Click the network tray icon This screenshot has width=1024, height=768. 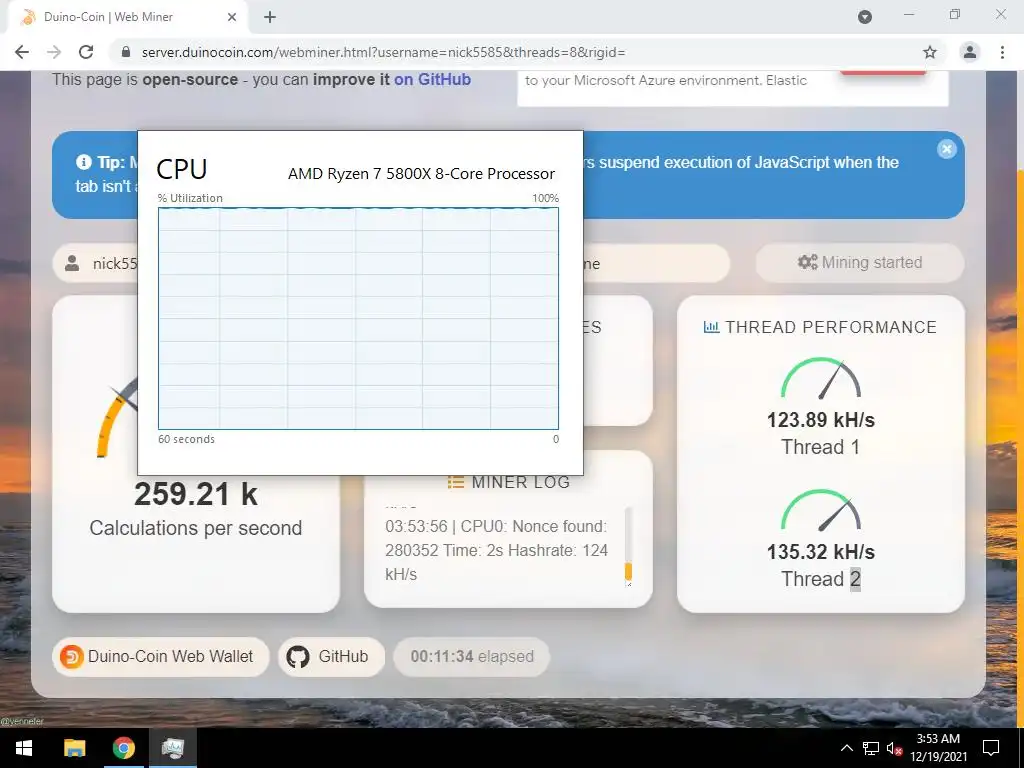pos(871,748)
